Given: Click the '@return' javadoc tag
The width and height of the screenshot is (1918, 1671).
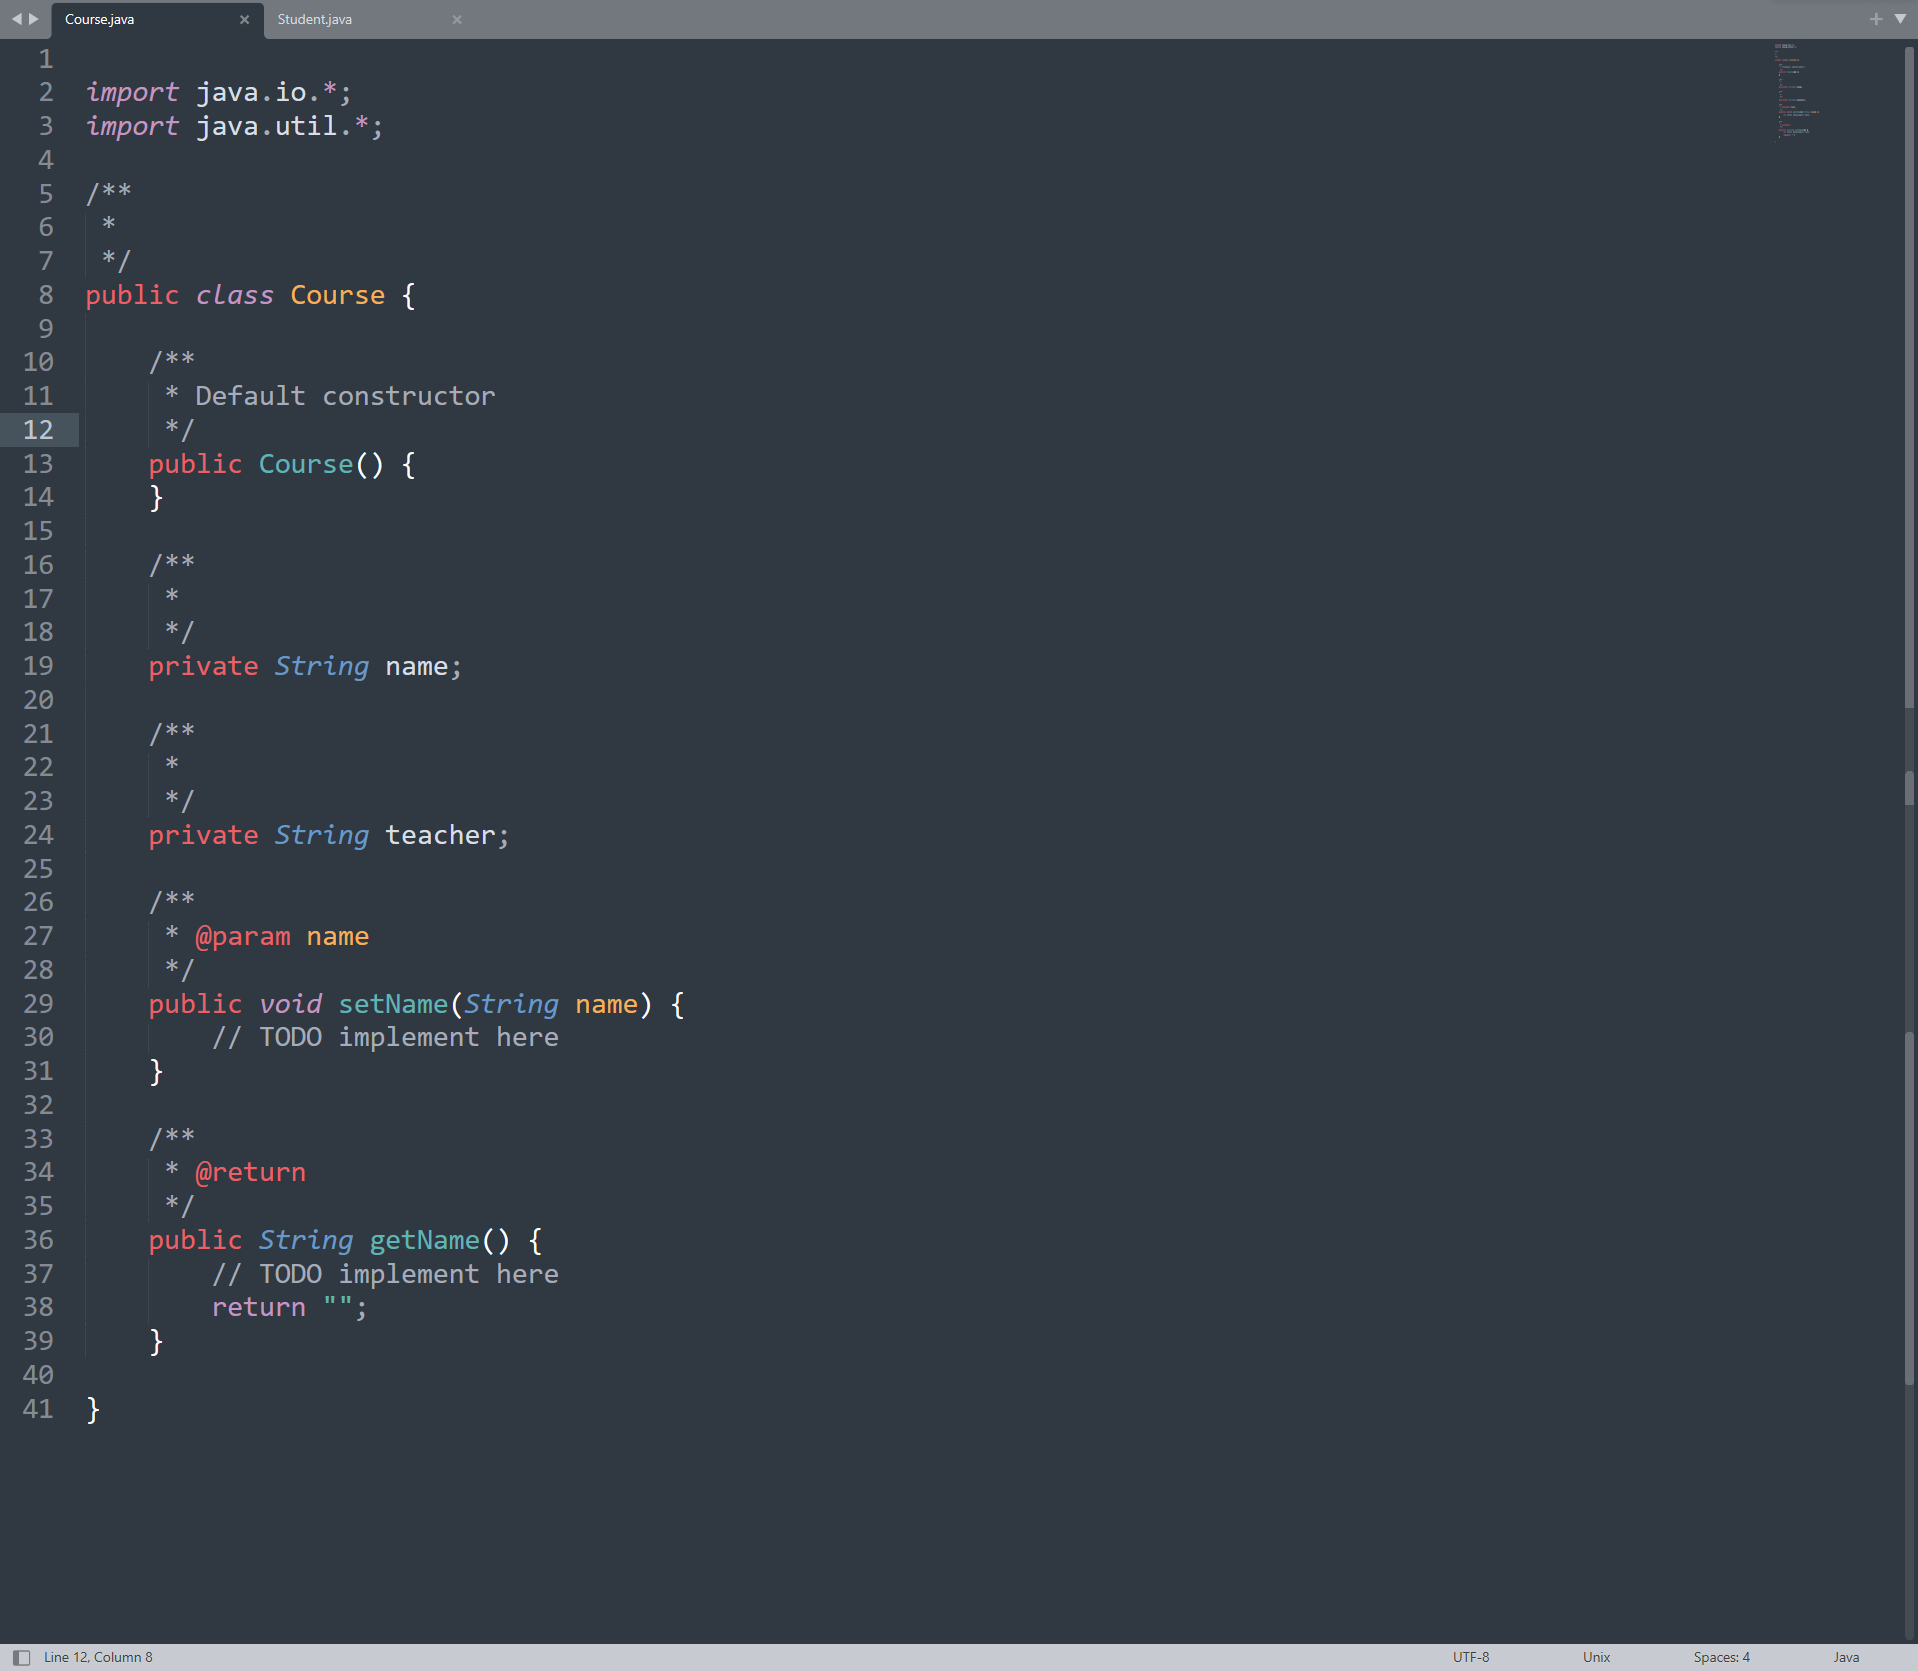Looking at the screenshot, I should (250, 1172).
